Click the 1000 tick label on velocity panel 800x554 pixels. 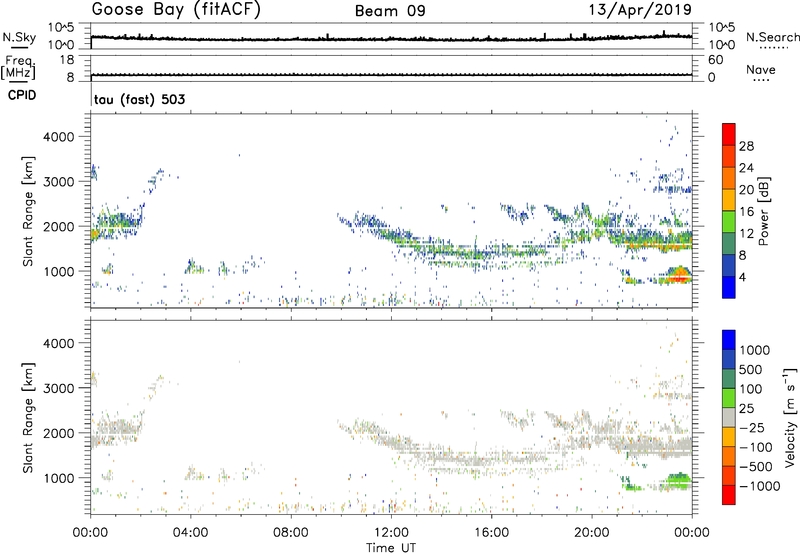click(x=59, y=478)
